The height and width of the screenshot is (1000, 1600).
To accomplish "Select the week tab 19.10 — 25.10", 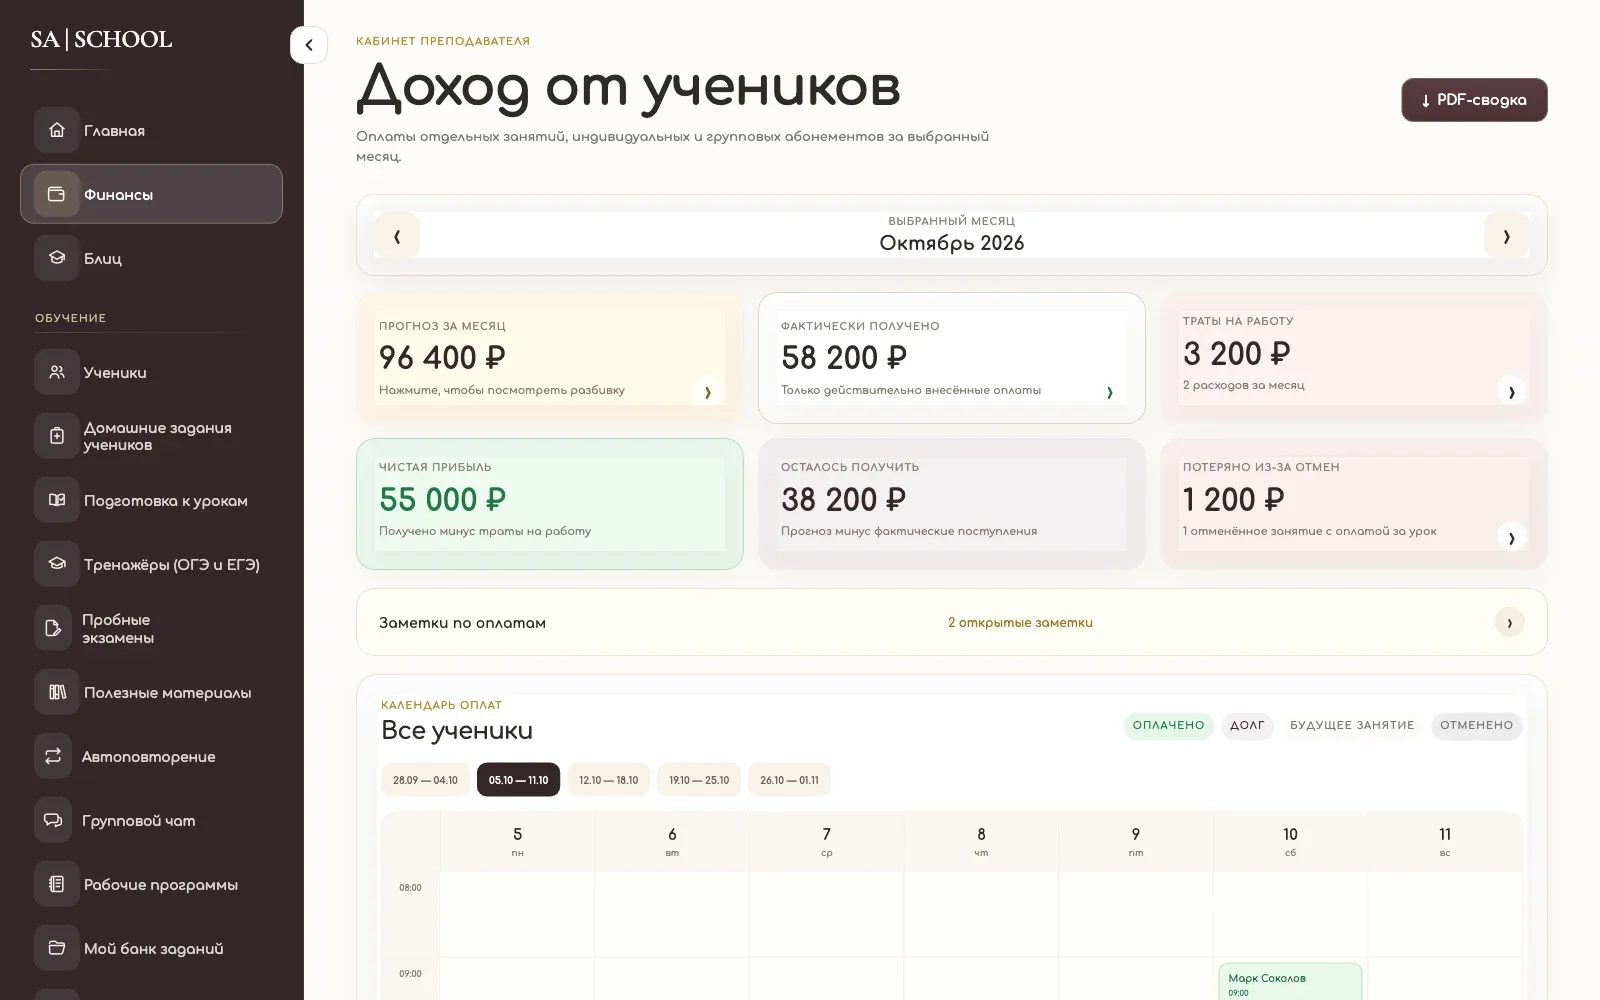I will click(x=699, y=780).
